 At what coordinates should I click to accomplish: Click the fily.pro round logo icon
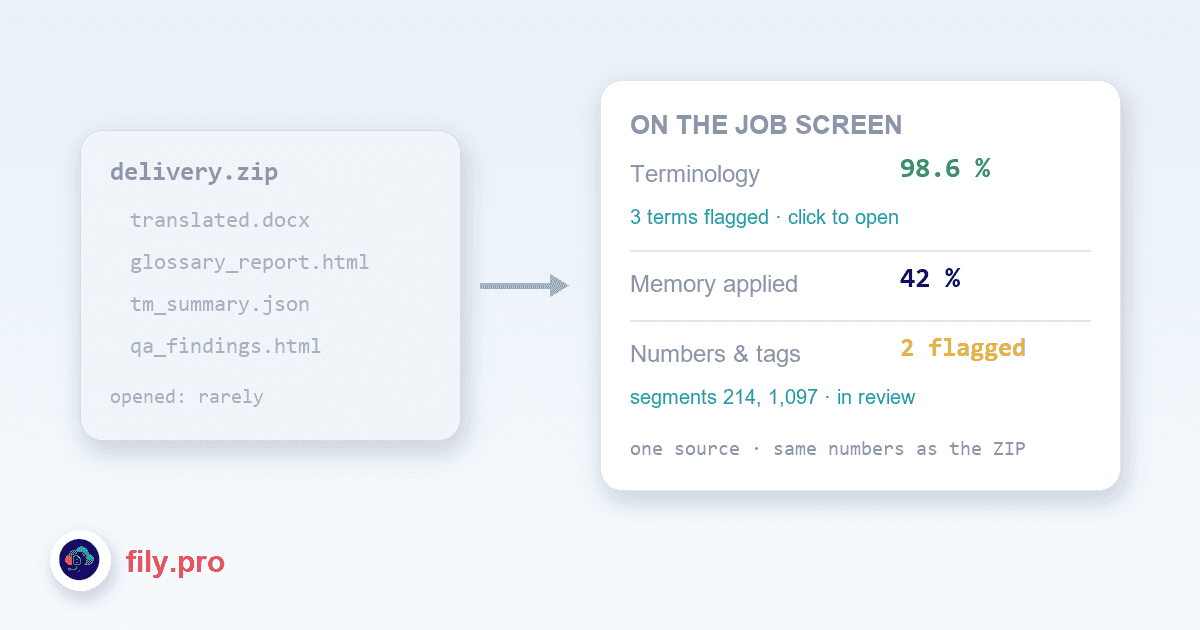click(80, 561)
